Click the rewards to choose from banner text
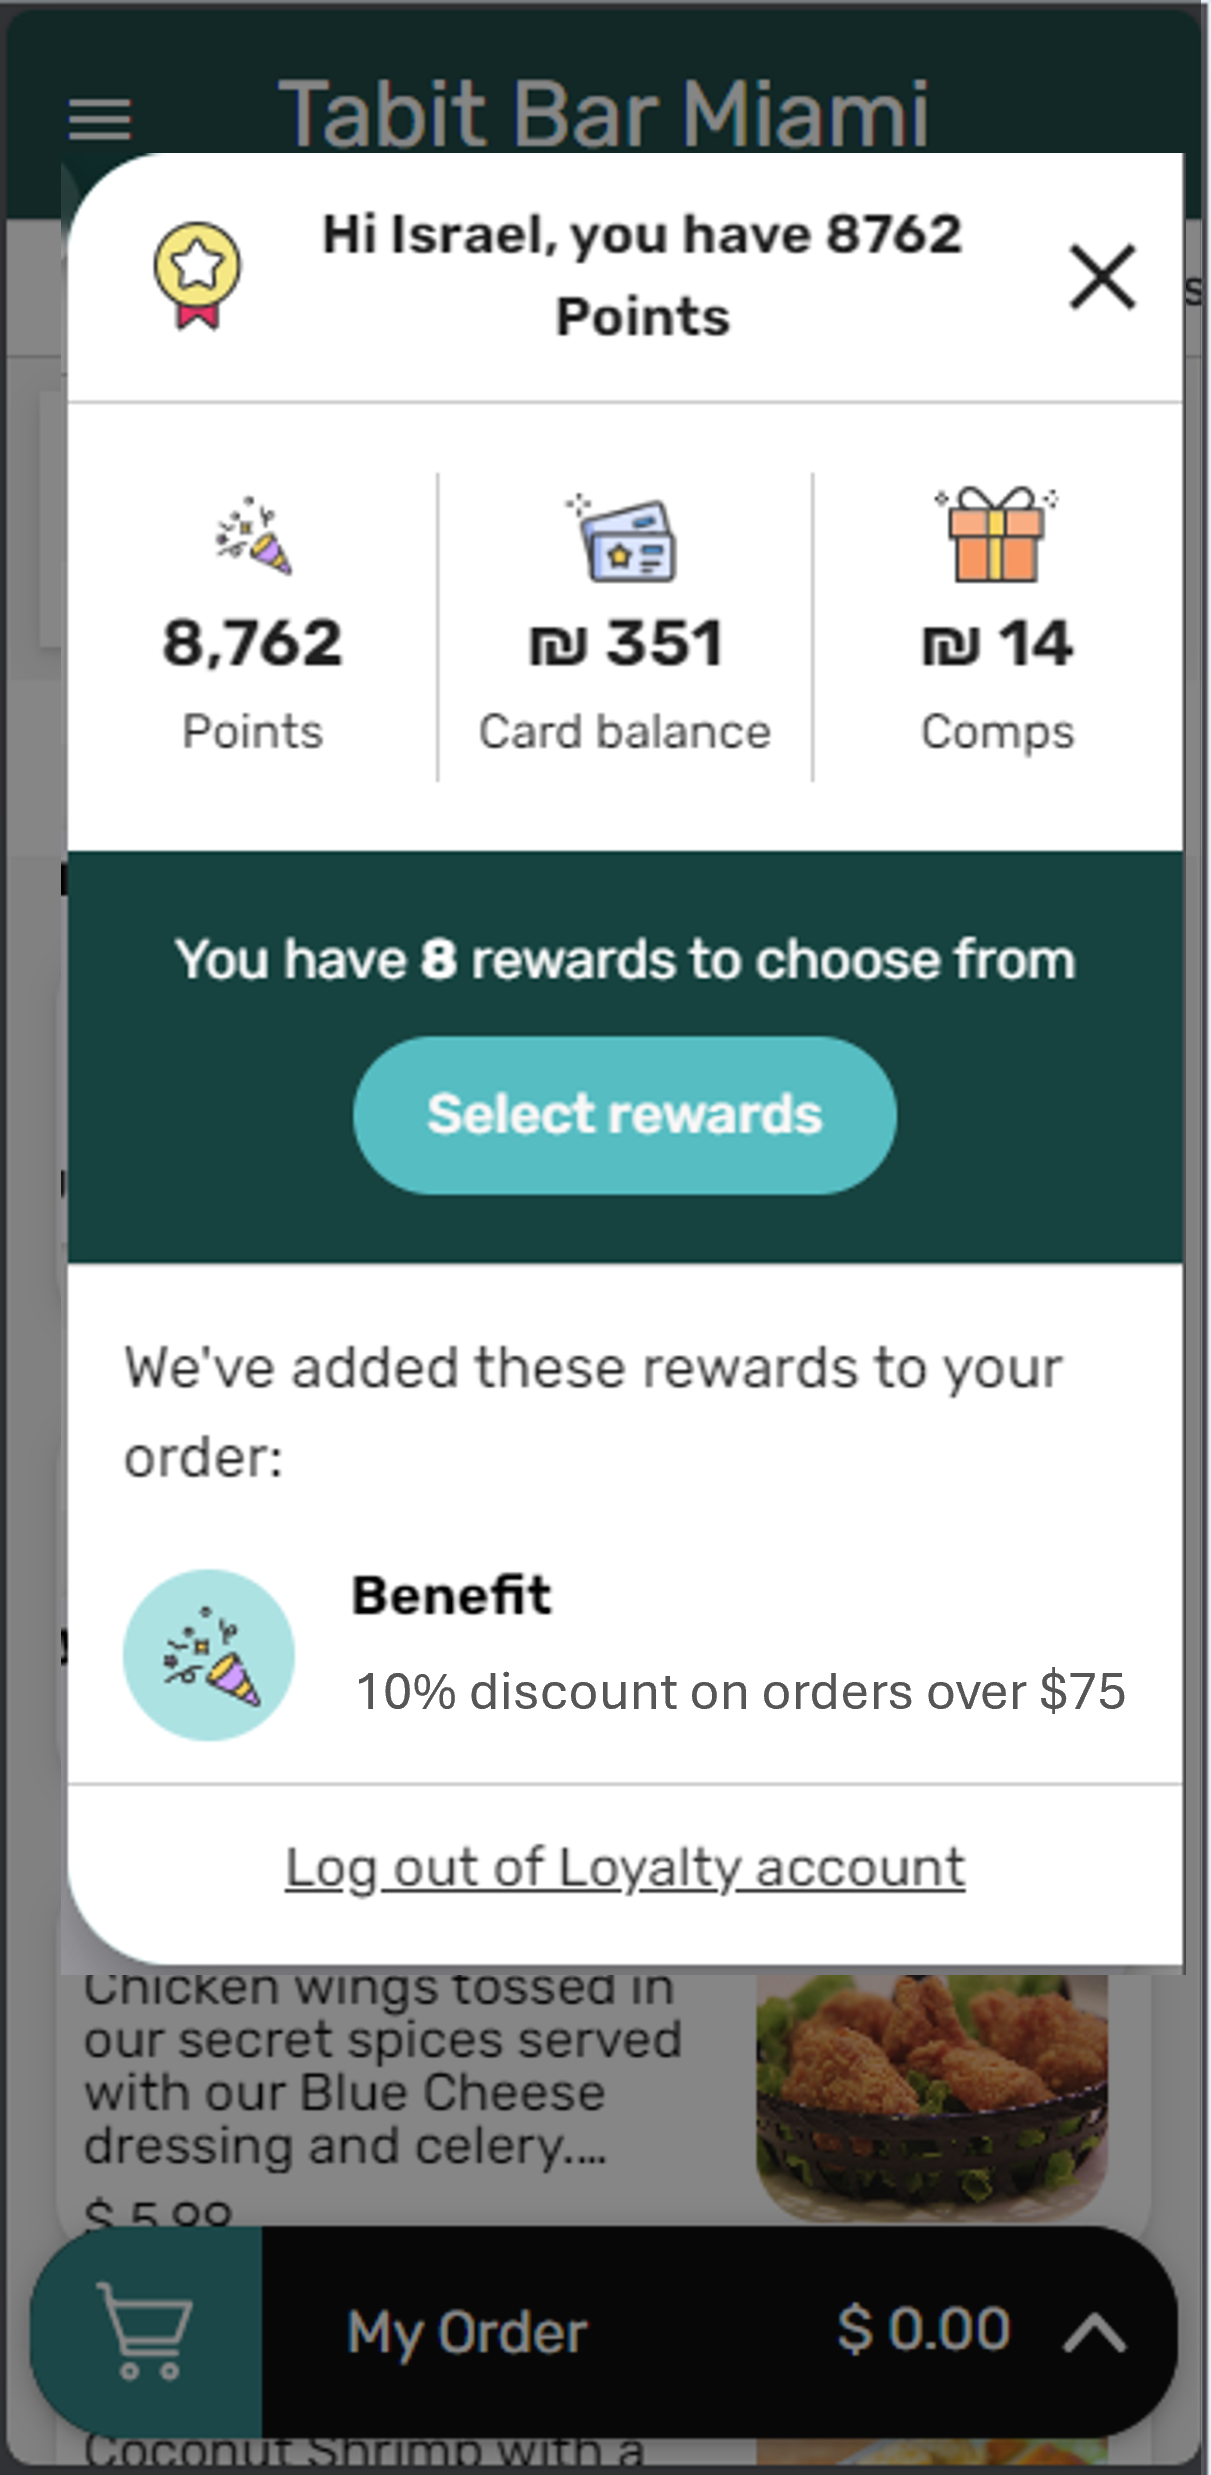 [625, 959]
